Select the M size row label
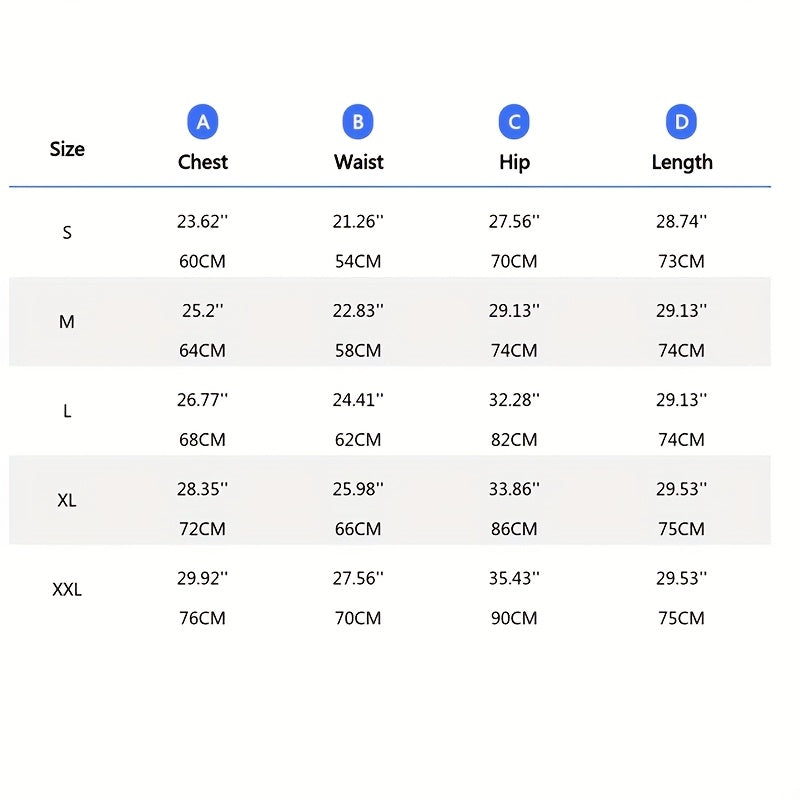 click(x=67, y=322)
